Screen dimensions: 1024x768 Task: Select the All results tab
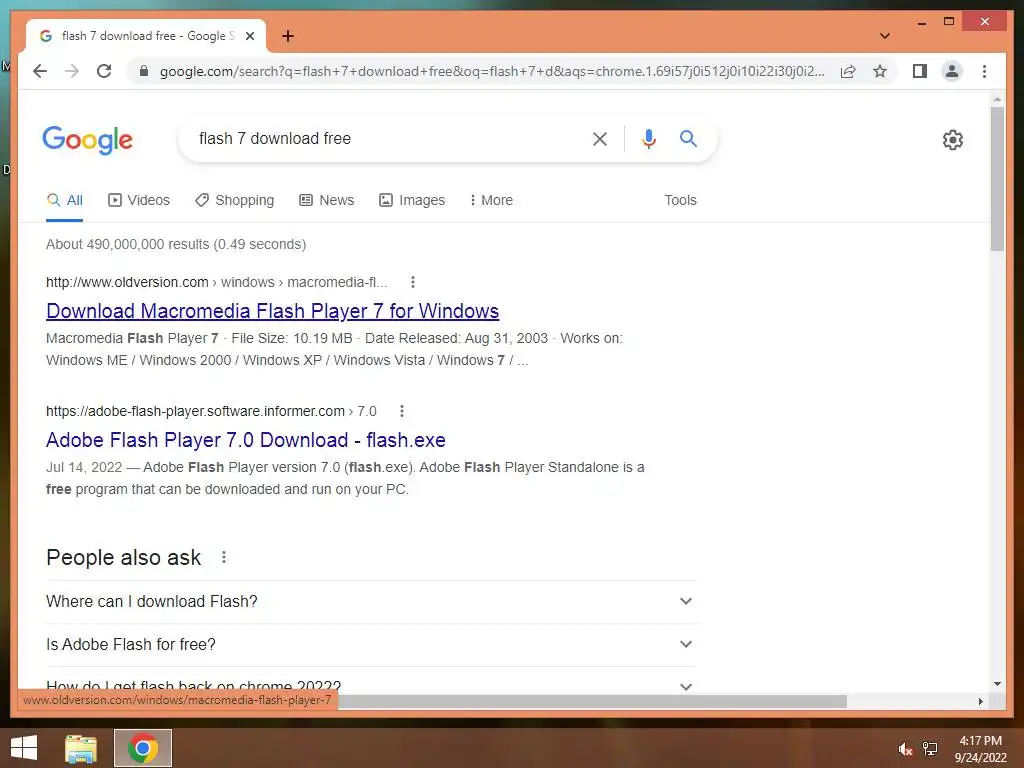click(65, 200)
